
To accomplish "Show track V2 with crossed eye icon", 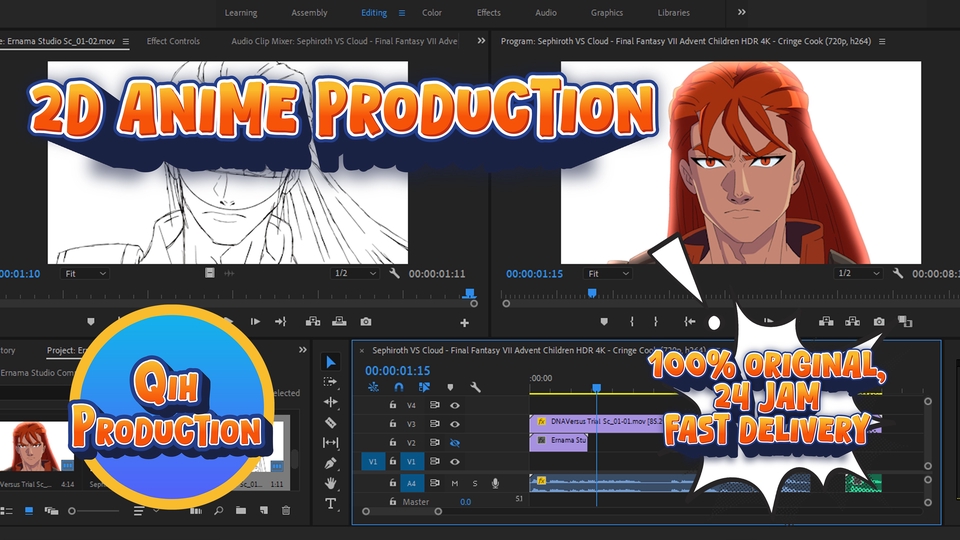I will [x=455, y=443].
